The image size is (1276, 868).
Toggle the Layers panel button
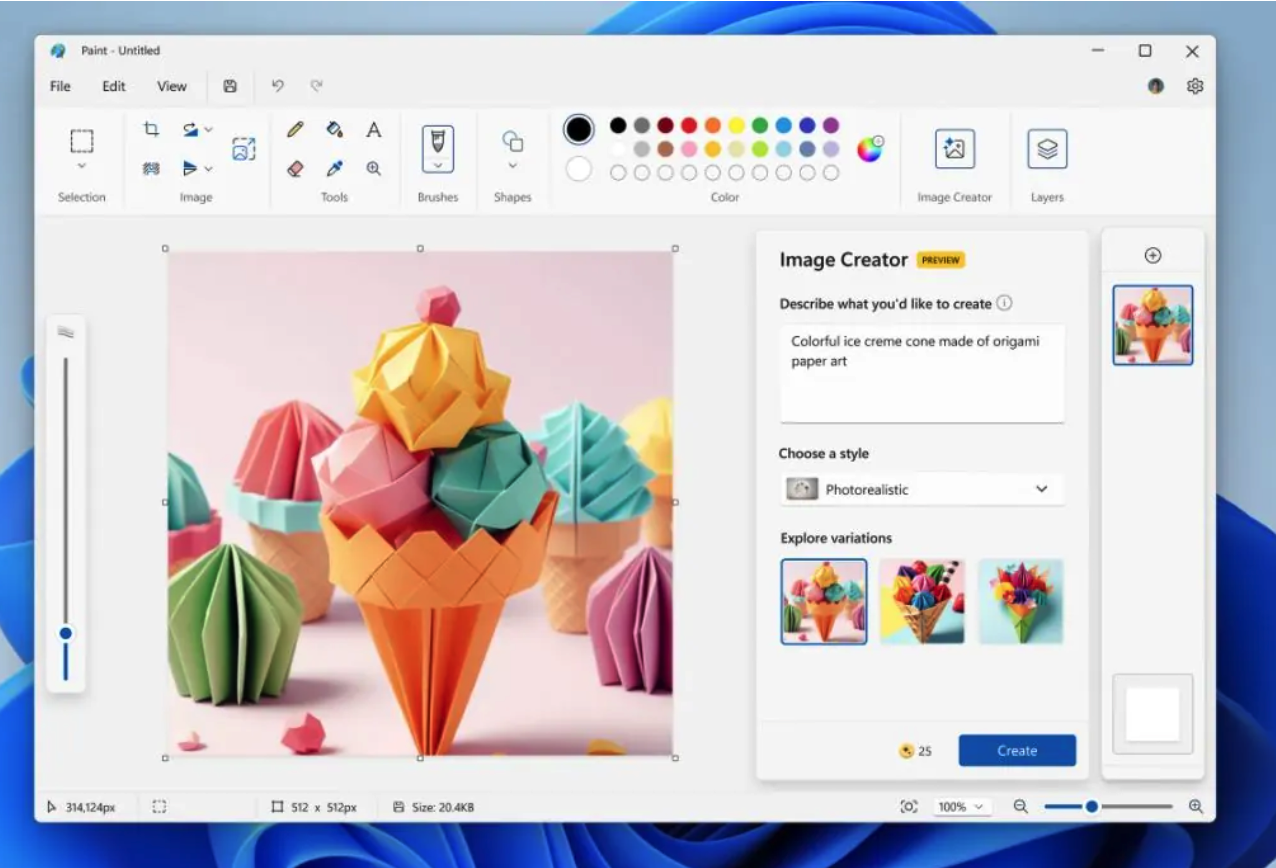pos(1047,149)
